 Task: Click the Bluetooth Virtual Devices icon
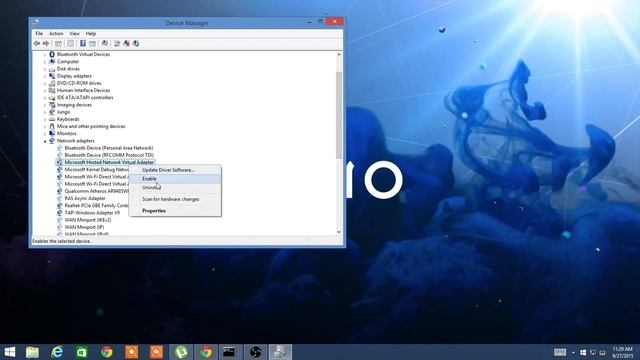click(52, 54)
